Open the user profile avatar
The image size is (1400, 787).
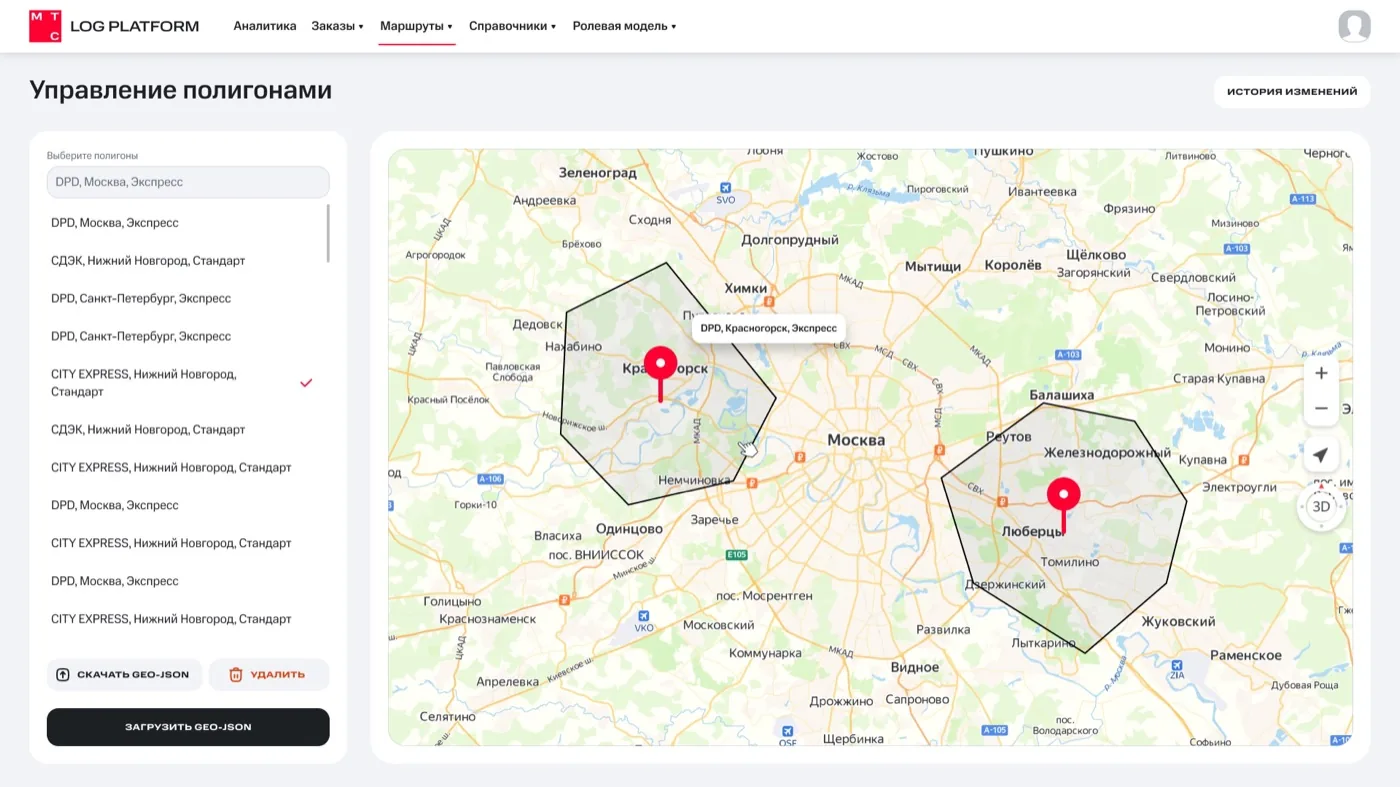(1354, 26)
